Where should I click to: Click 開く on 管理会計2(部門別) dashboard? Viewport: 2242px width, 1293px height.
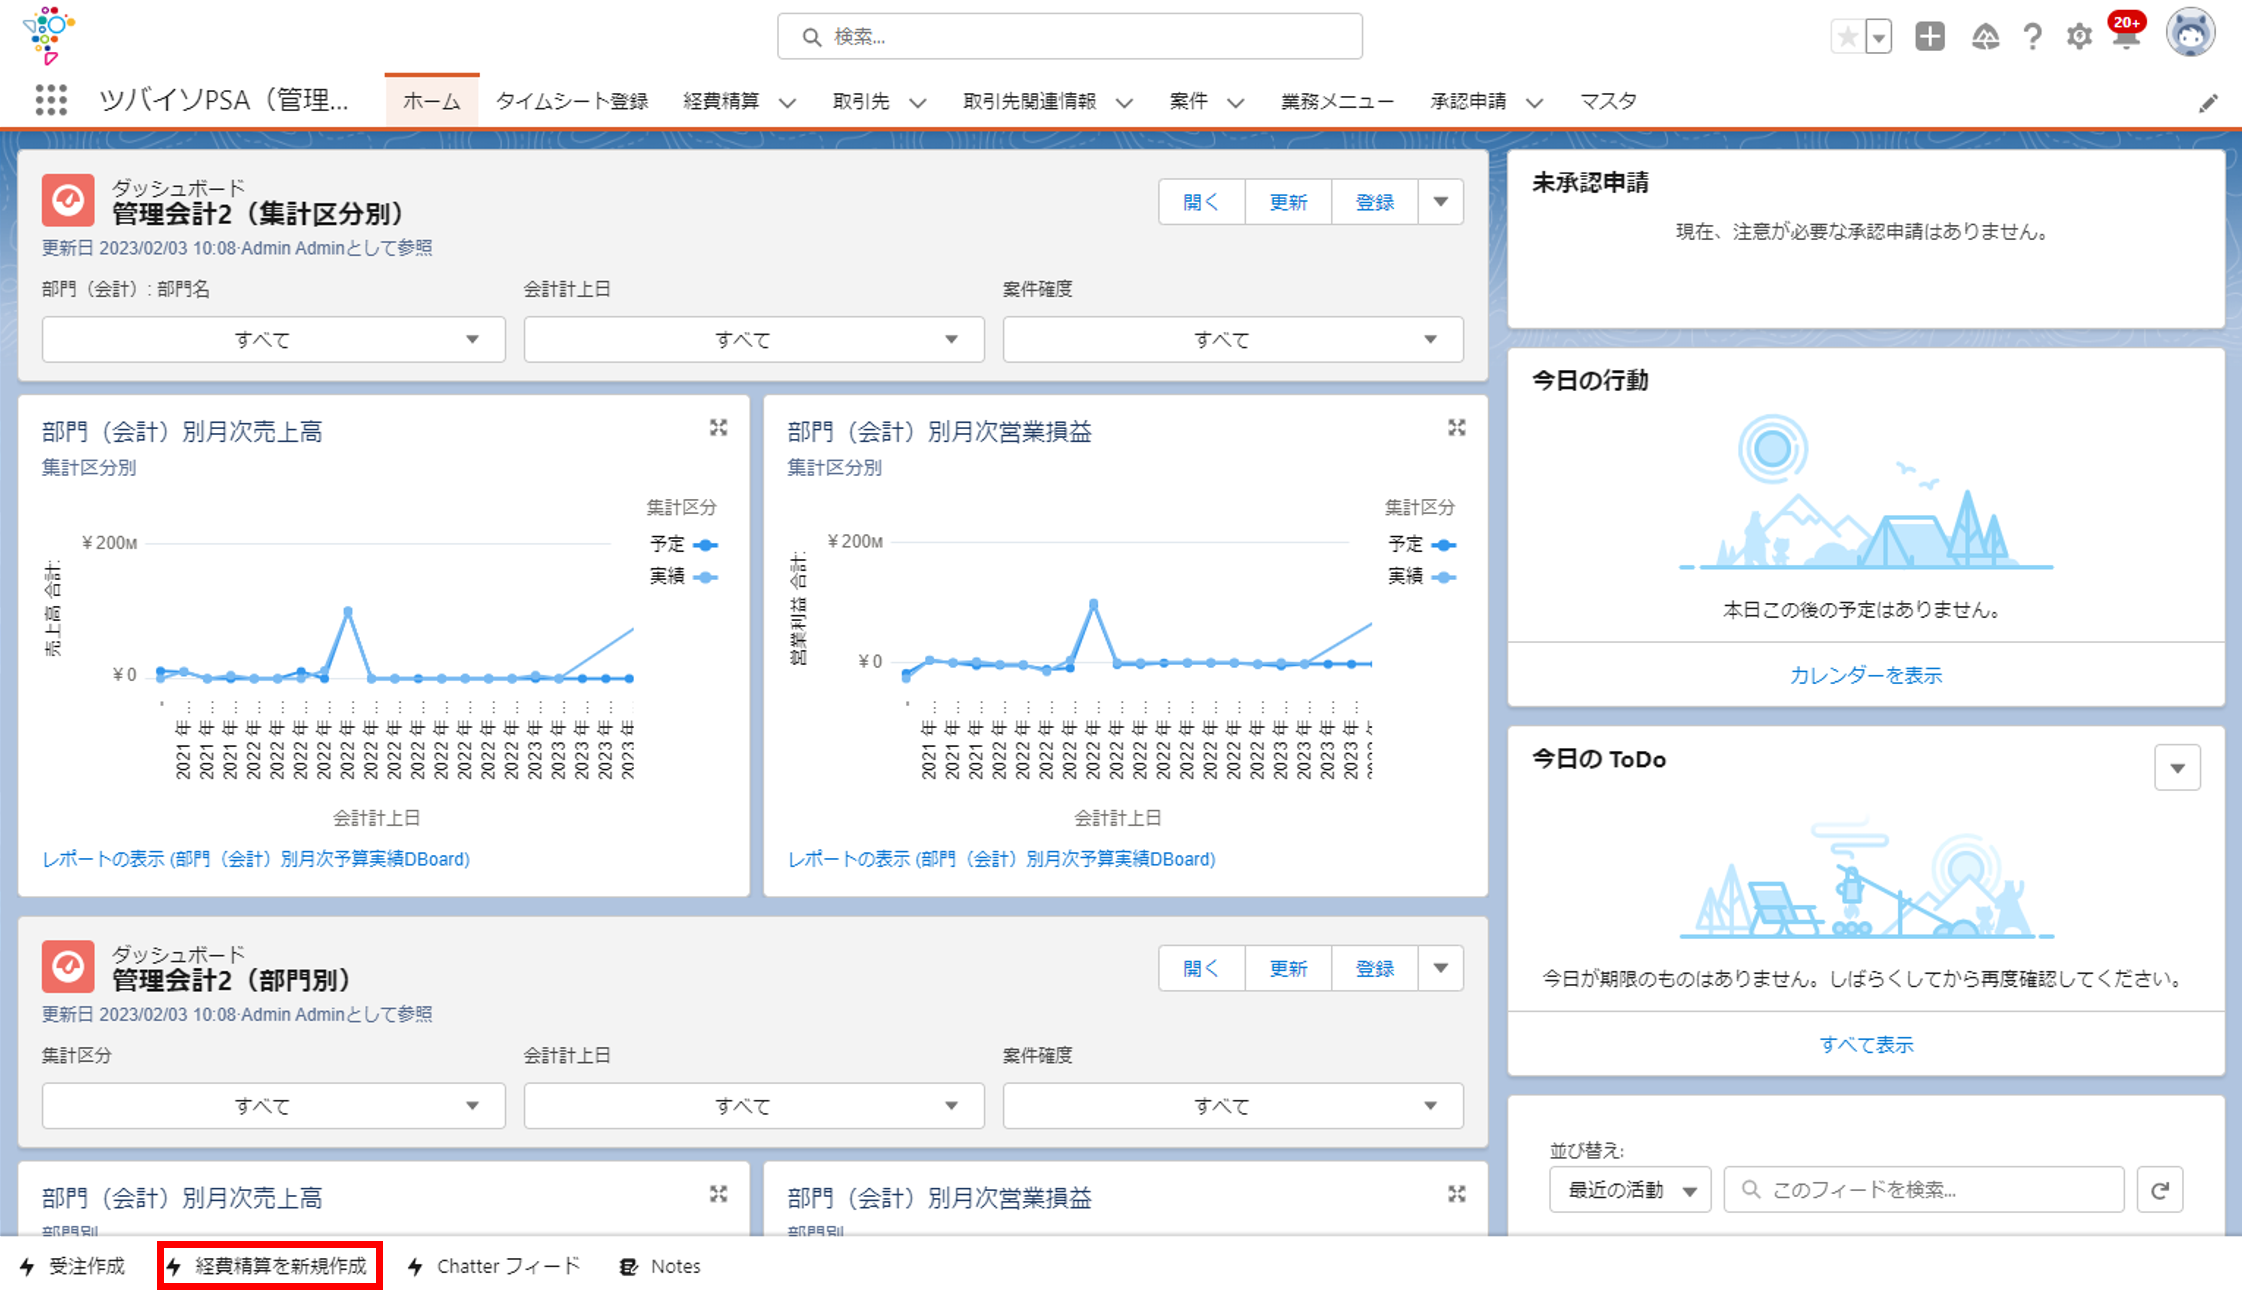(1202, 968)
